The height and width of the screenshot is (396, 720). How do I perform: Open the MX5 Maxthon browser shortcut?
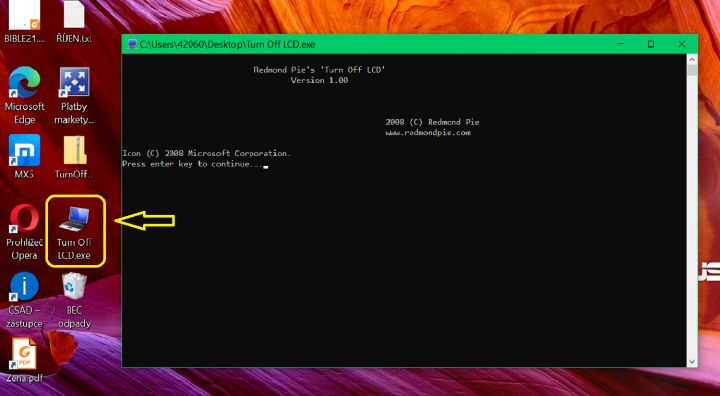[x=24, y=157]
